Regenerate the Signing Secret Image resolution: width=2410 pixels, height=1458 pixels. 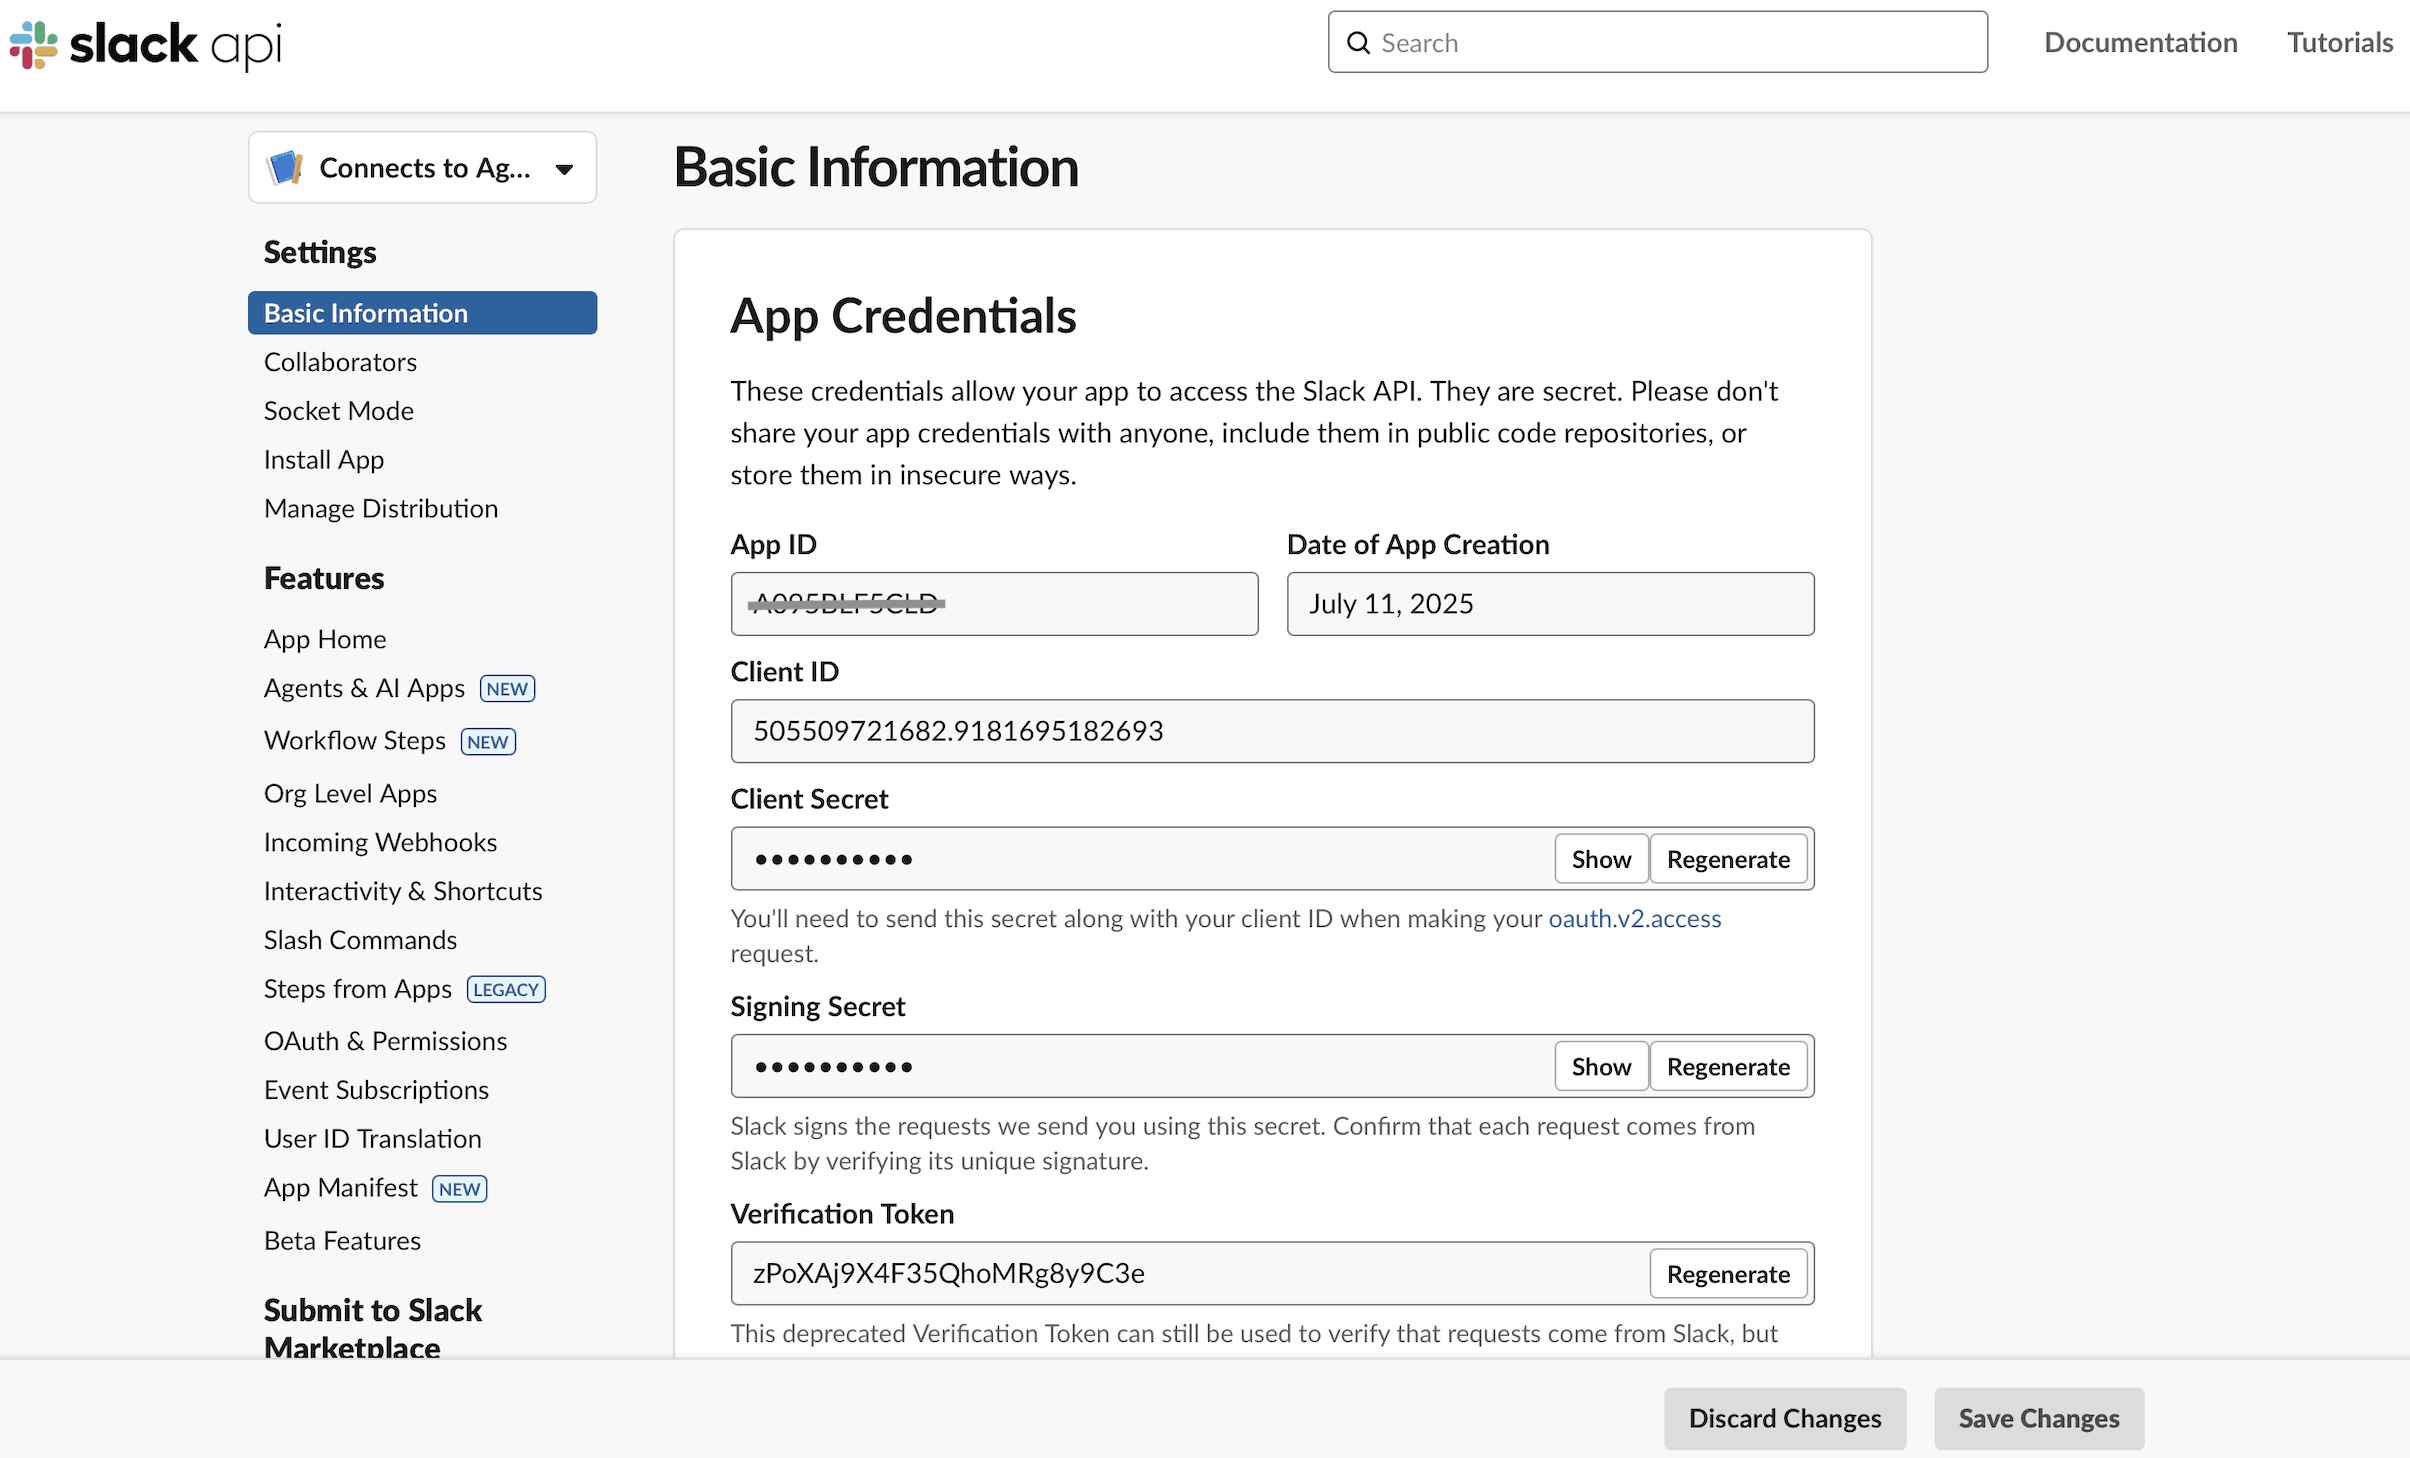click(1728, 1066)
